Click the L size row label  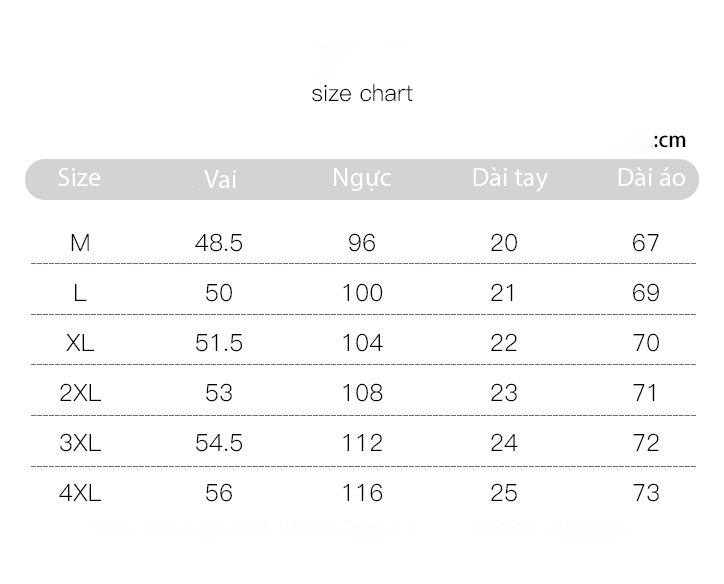[80, 293]
